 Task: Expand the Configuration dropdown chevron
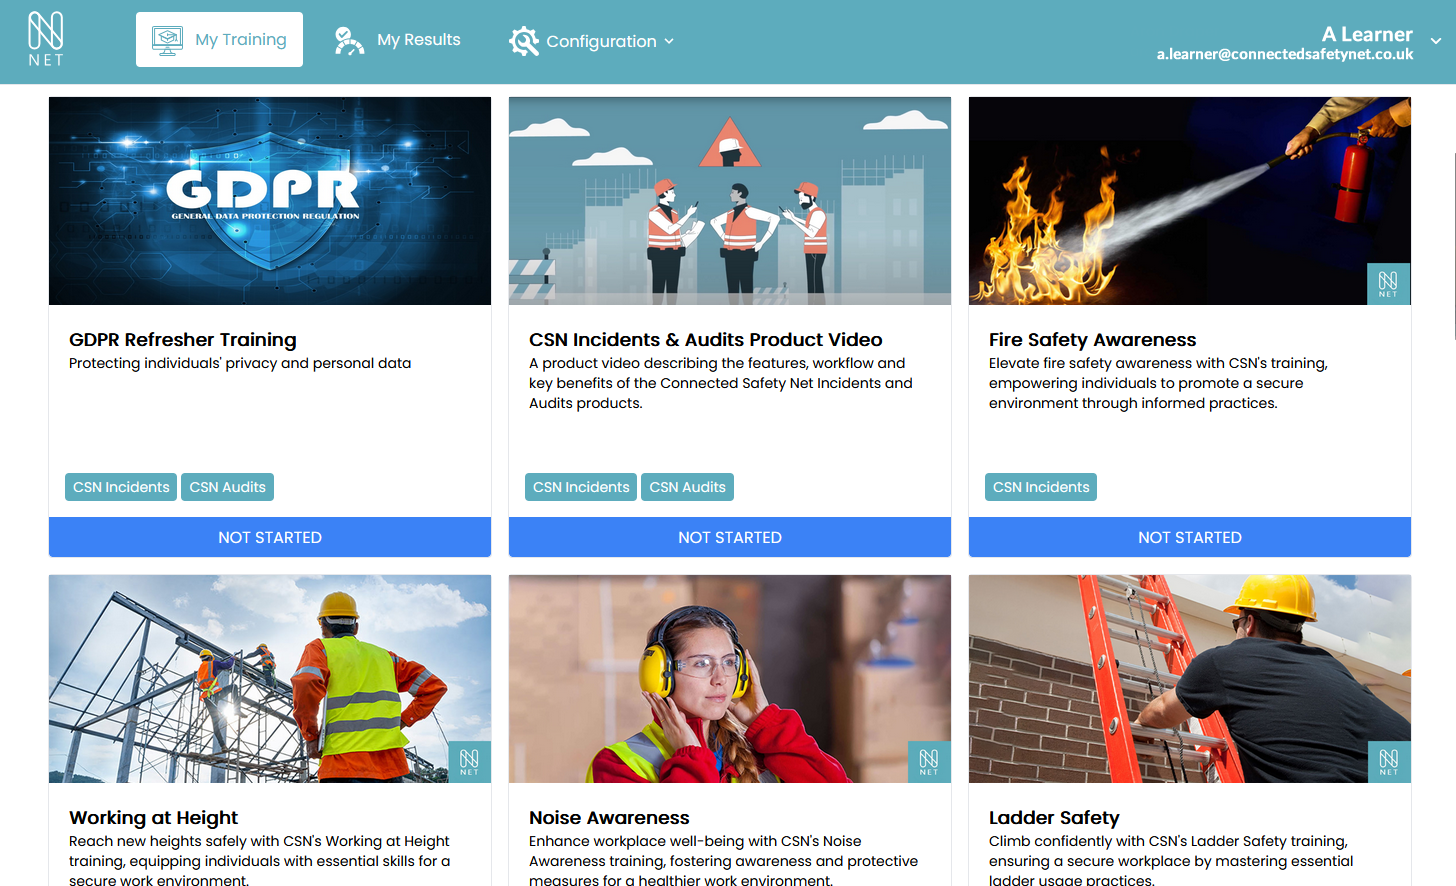pyautogui.click(x=669, y=41)
